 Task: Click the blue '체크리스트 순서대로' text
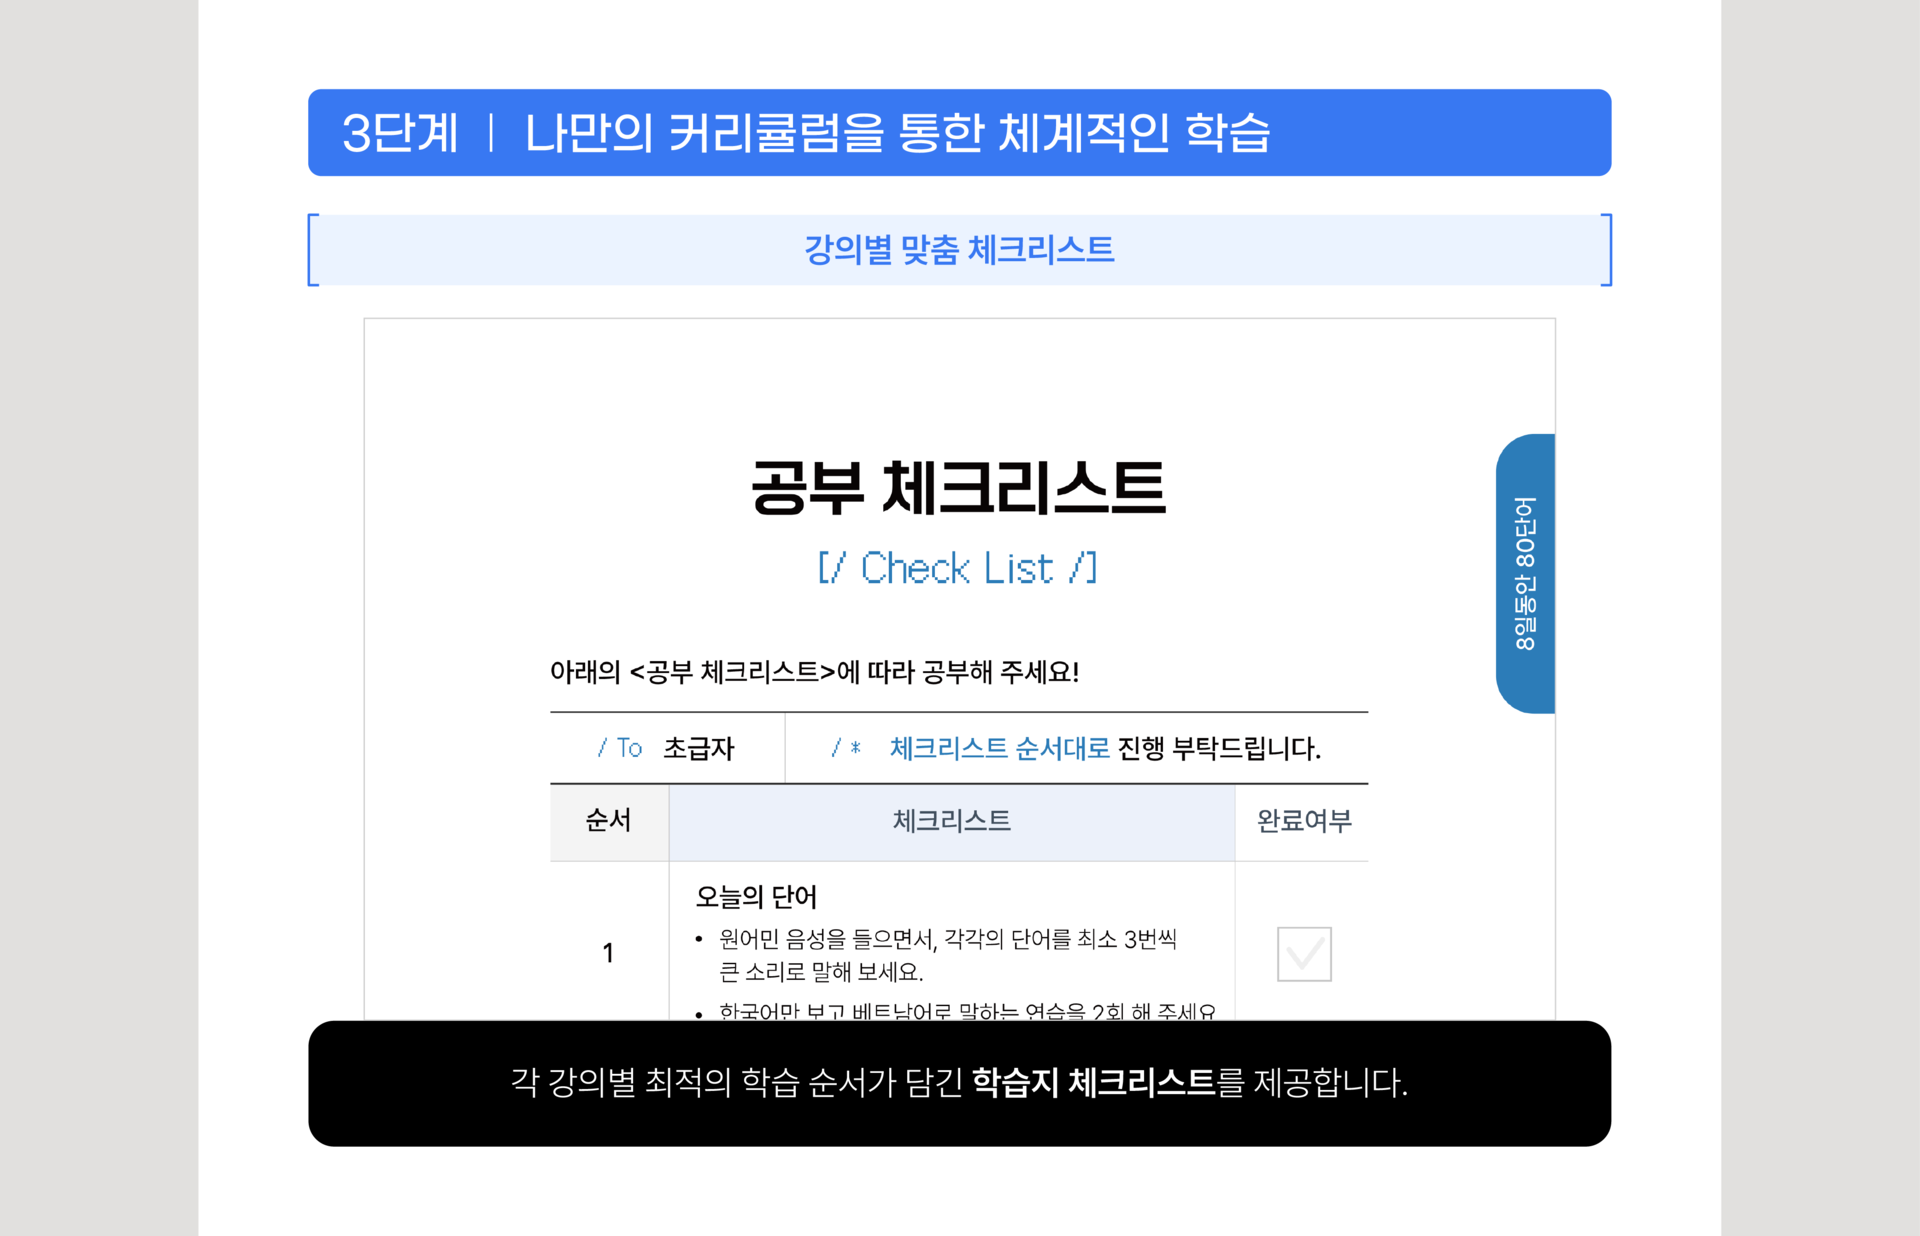pos(1000,748)
